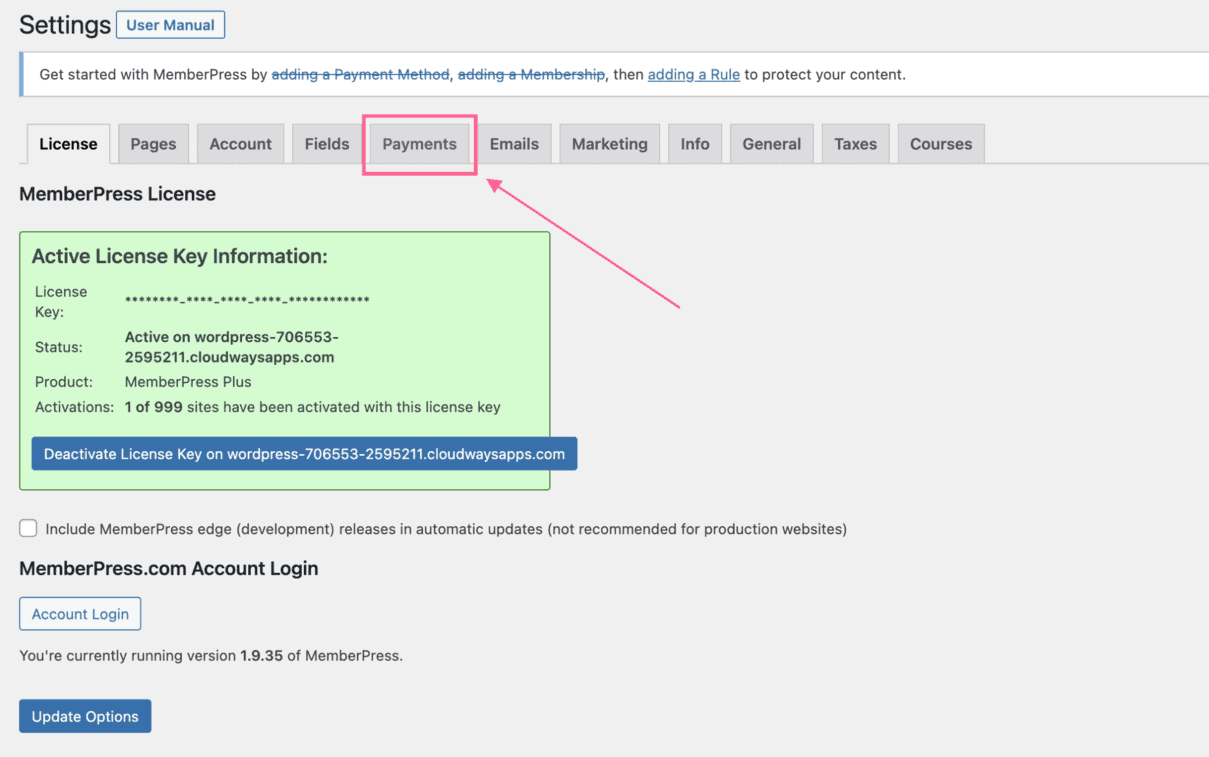The width and height of the screenshot is (1209, 757).
Task: Click the 'Active on wordpress-706553' status text
Action: click(232, 347)
